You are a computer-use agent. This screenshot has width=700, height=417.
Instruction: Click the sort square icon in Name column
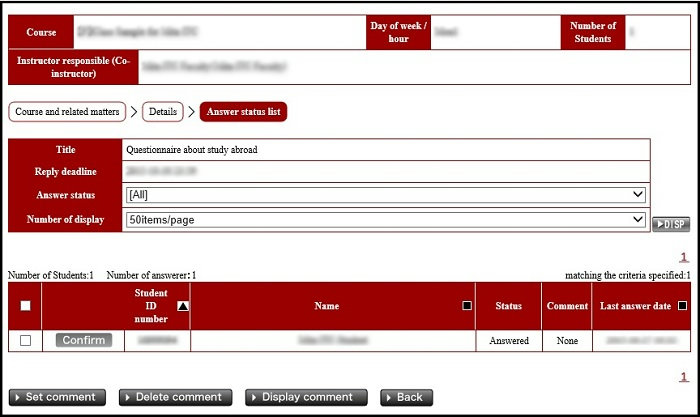pyautogui.click(x=466, y=306)
